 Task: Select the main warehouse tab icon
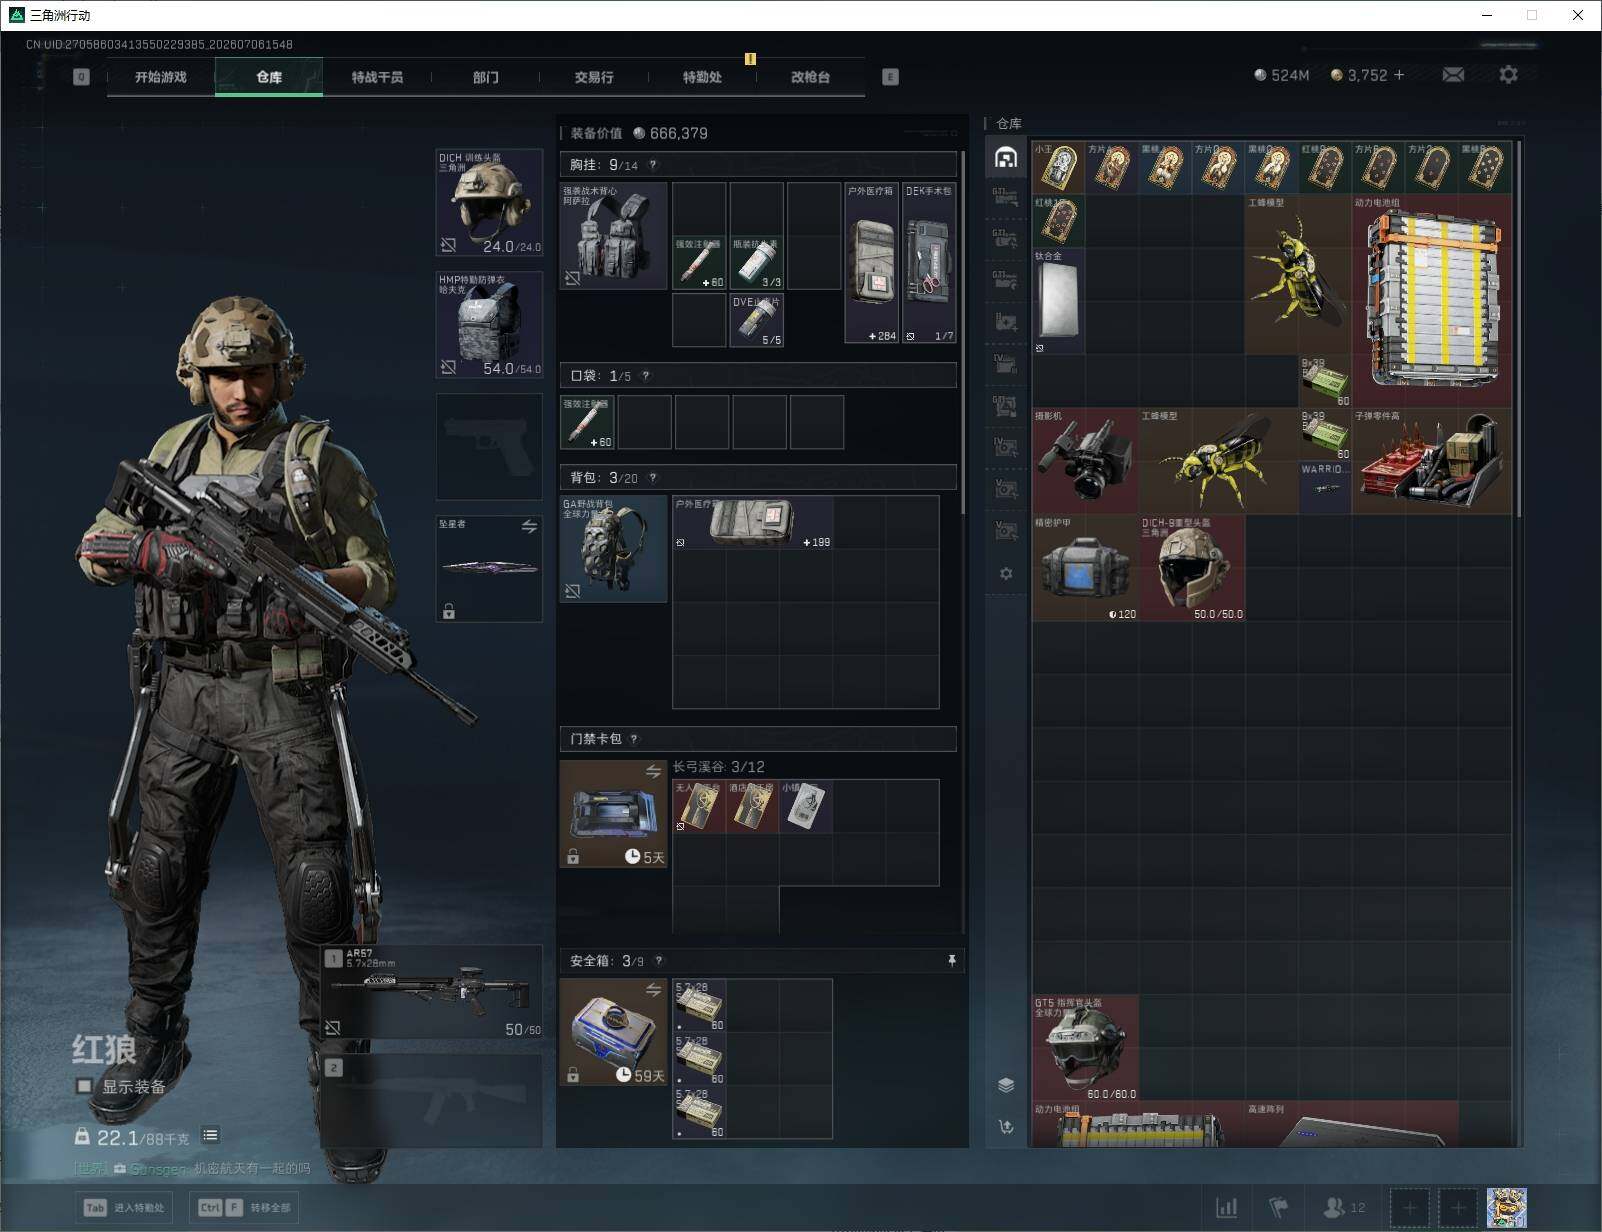(1006, 158)
